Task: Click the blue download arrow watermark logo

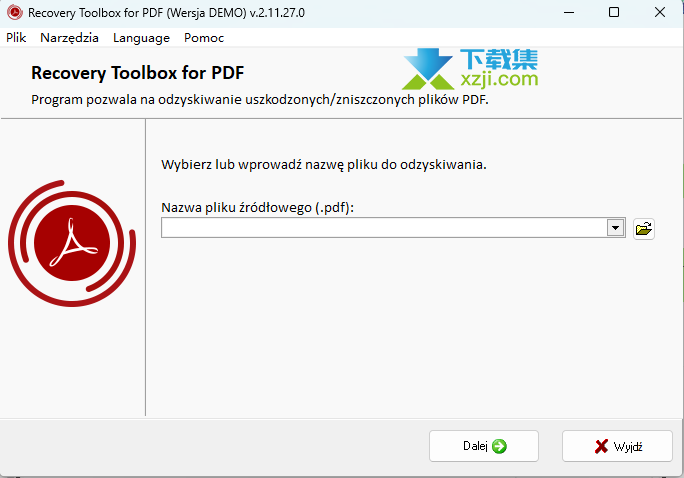Action: tap(428, 68)
